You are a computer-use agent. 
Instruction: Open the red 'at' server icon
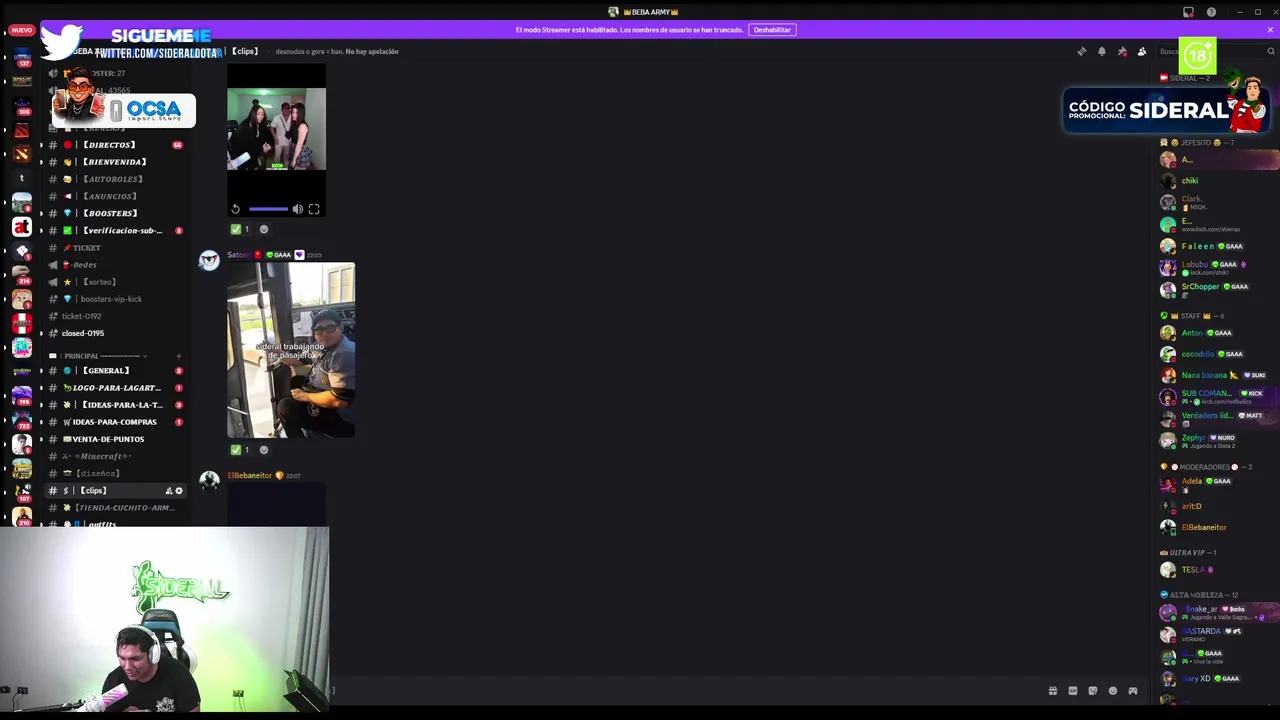(x=22, y=227)
